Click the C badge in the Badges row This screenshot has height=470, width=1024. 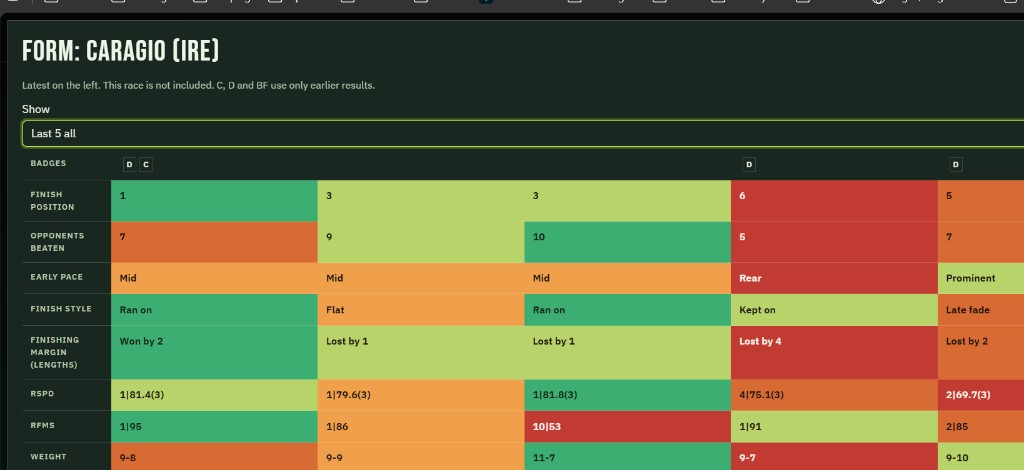146,164
